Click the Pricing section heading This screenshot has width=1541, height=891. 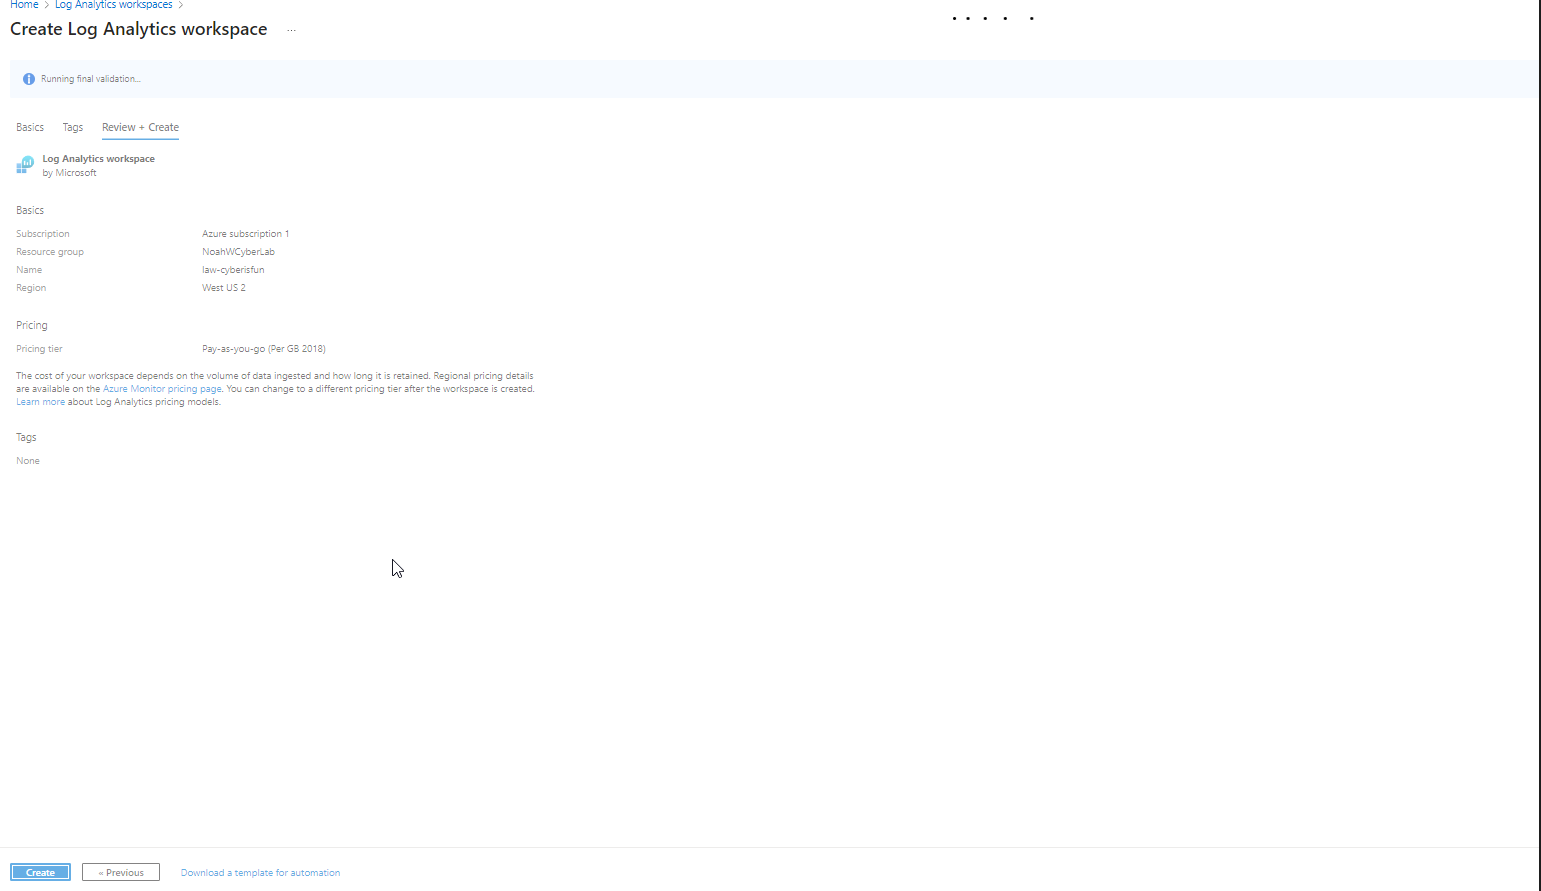tap(32, 325)
